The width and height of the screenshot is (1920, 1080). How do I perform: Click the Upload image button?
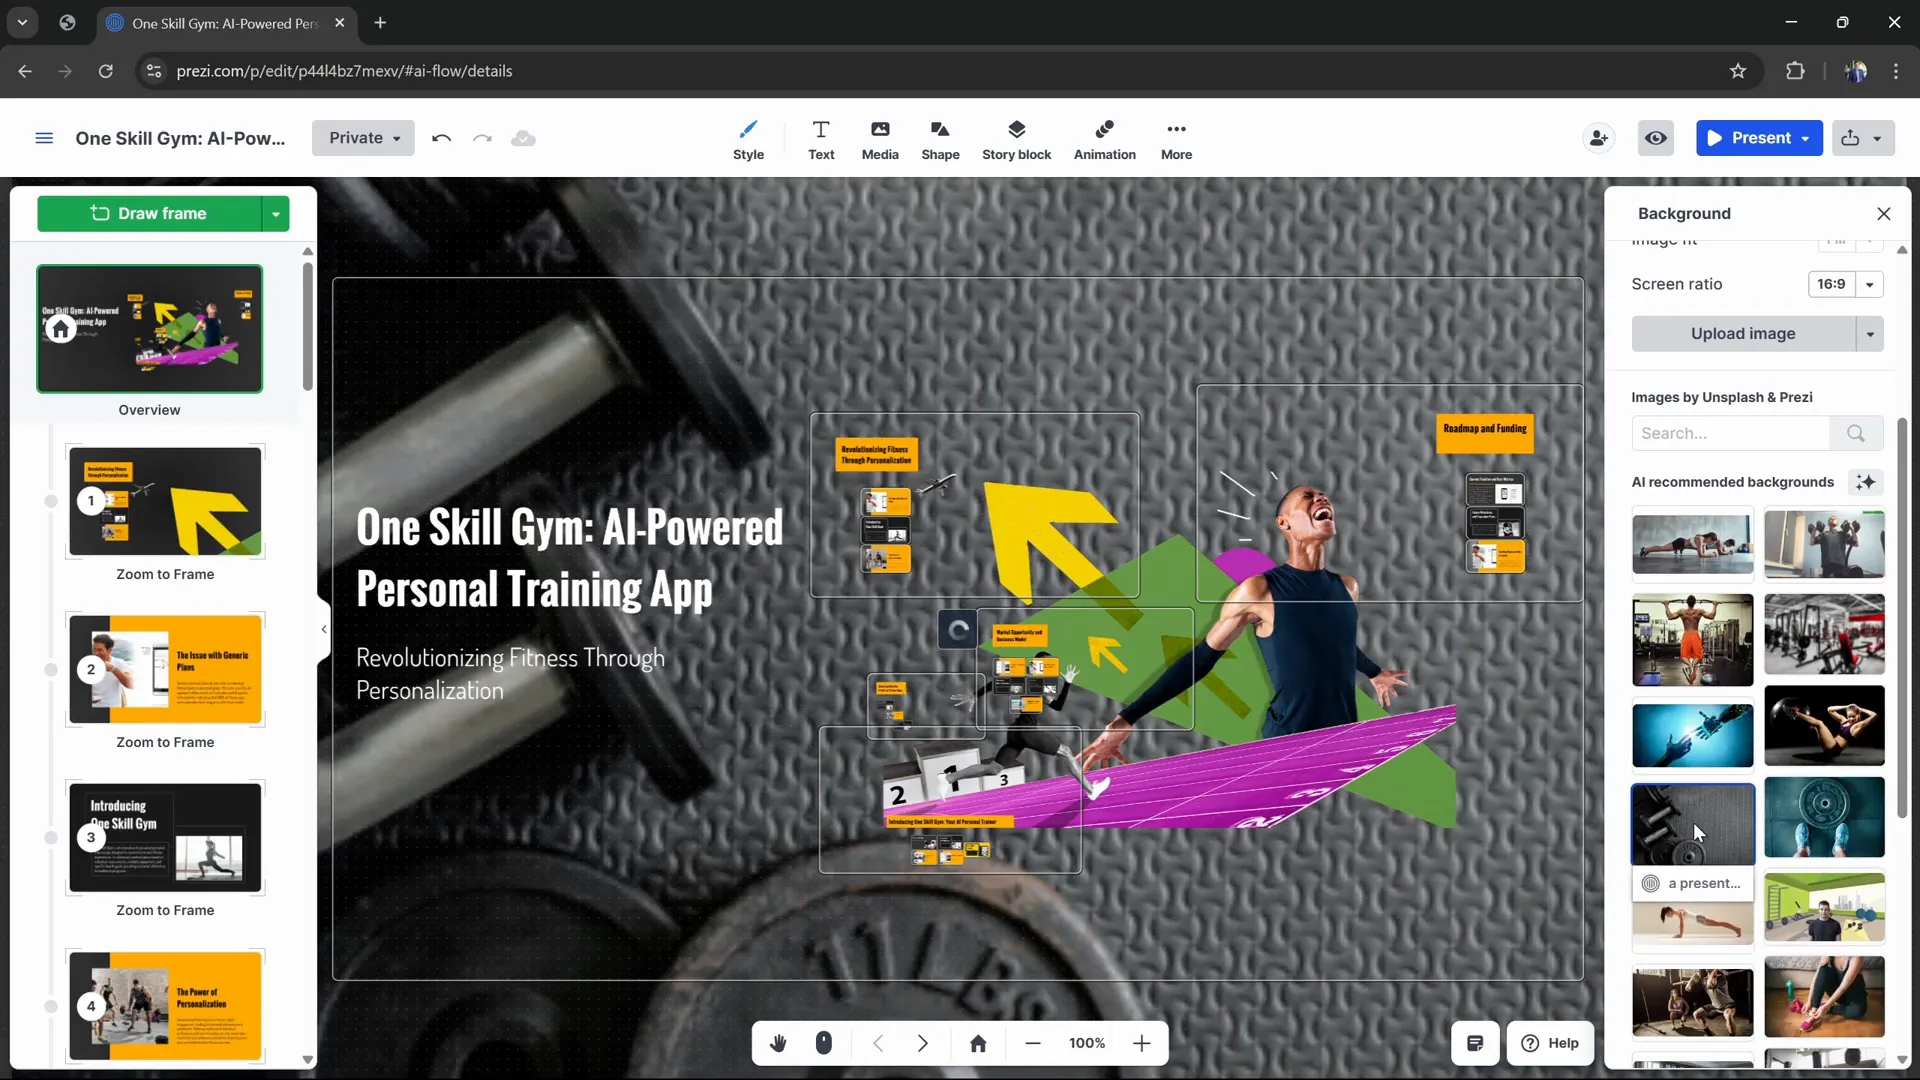[x=1743, y=334]
